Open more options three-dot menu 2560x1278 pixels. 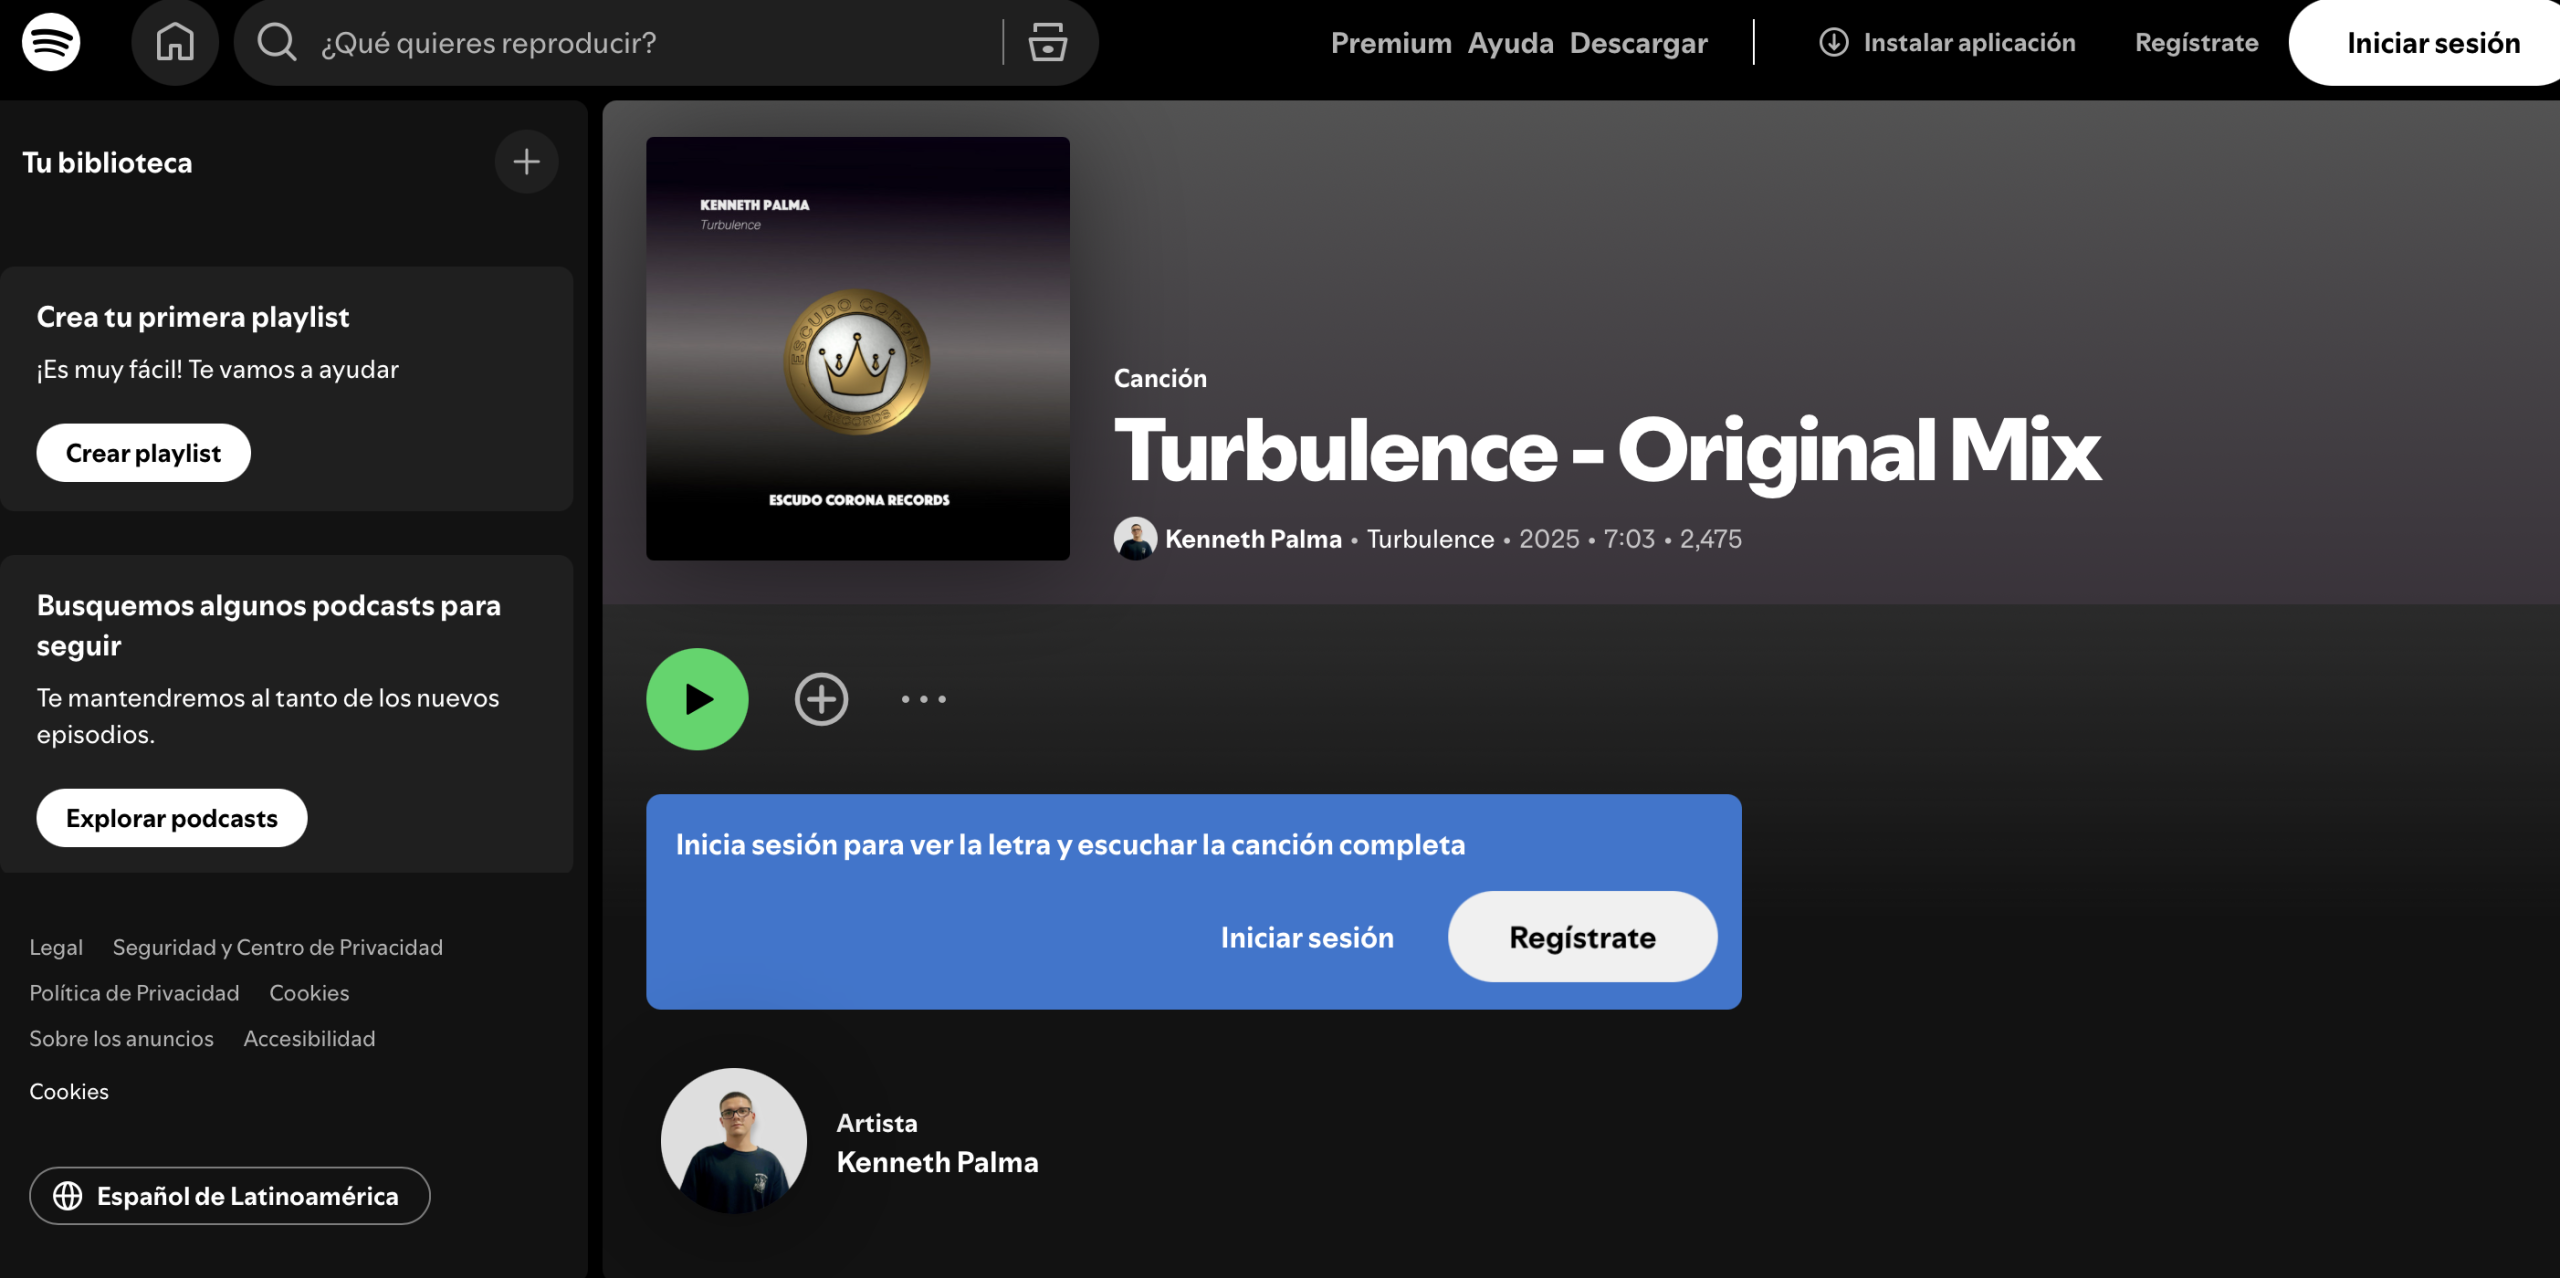pos(923,699)
